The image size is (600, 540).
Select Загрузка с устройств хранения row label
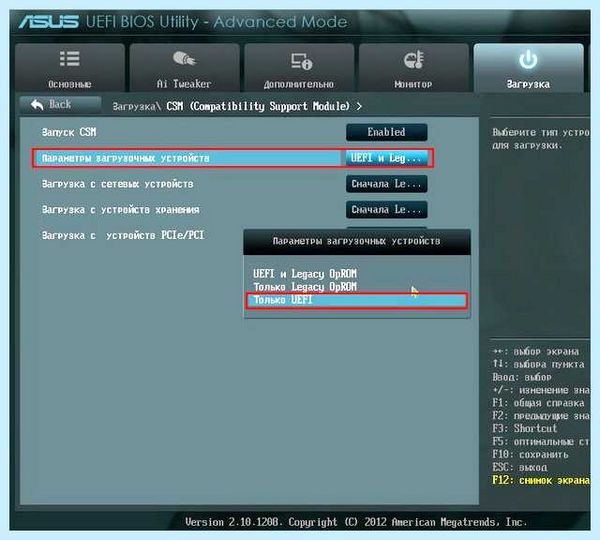point(121,210)
